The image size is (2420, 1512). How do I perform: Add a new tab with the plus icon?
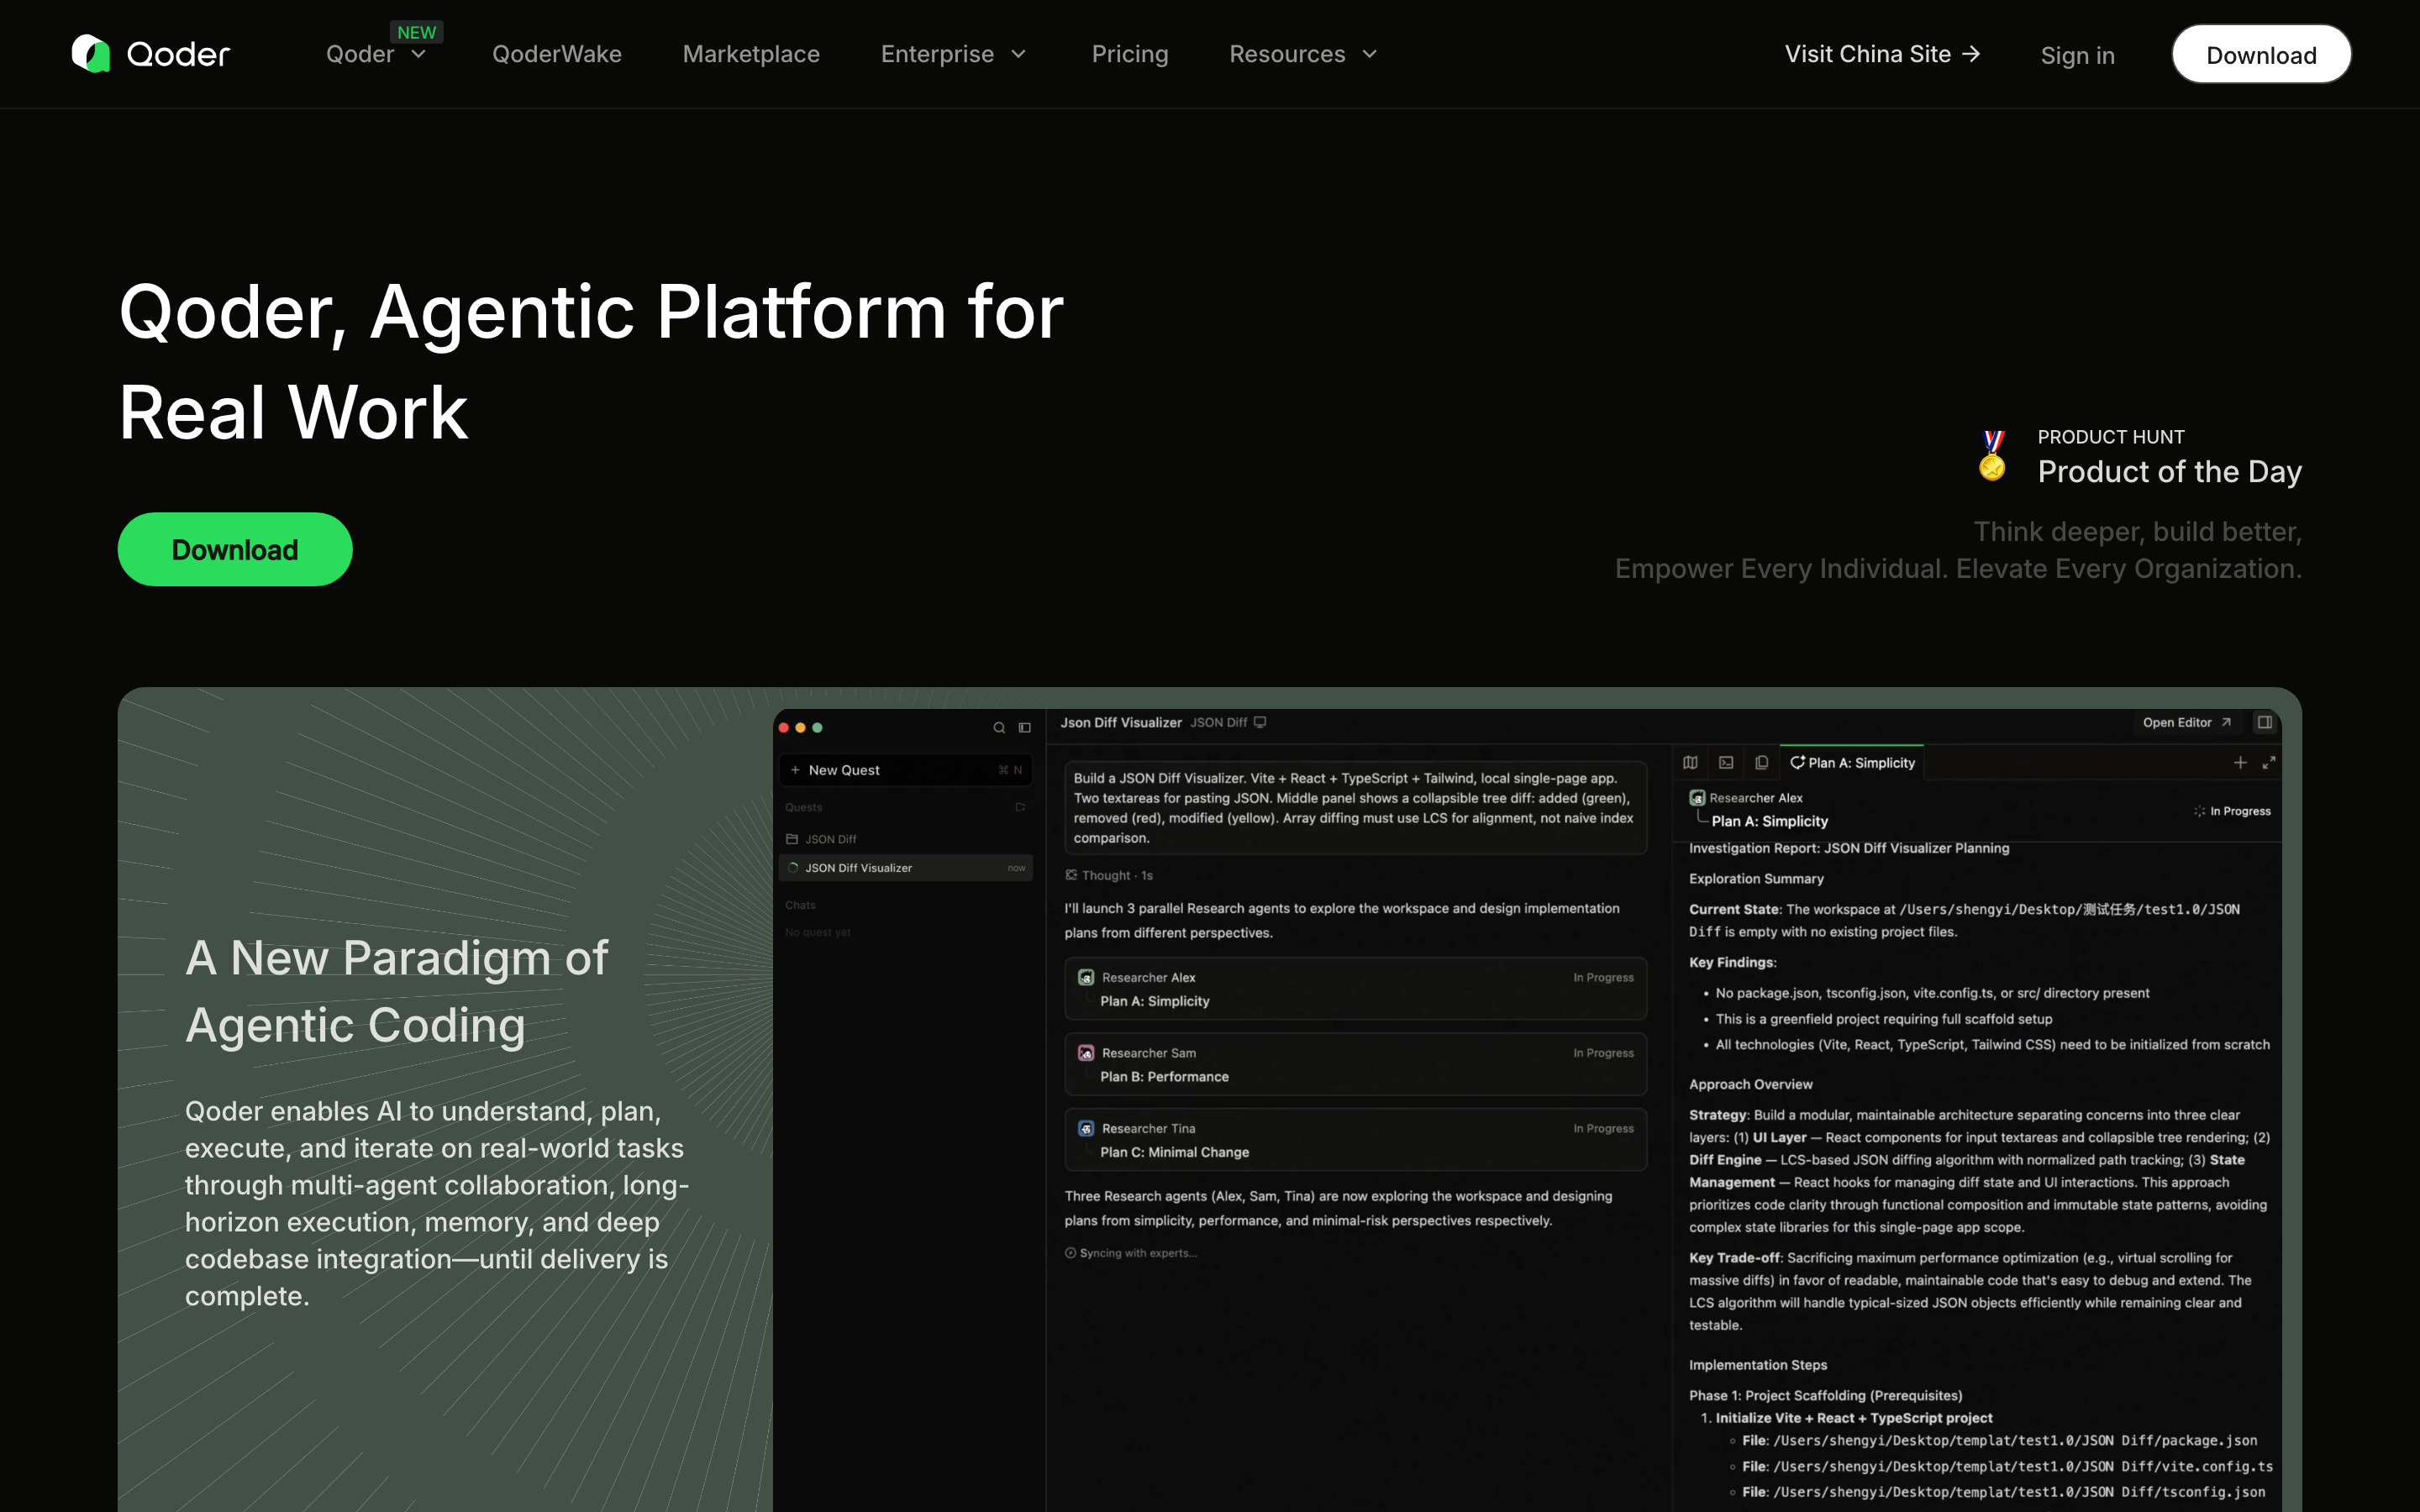click(x=2240, y=763)
